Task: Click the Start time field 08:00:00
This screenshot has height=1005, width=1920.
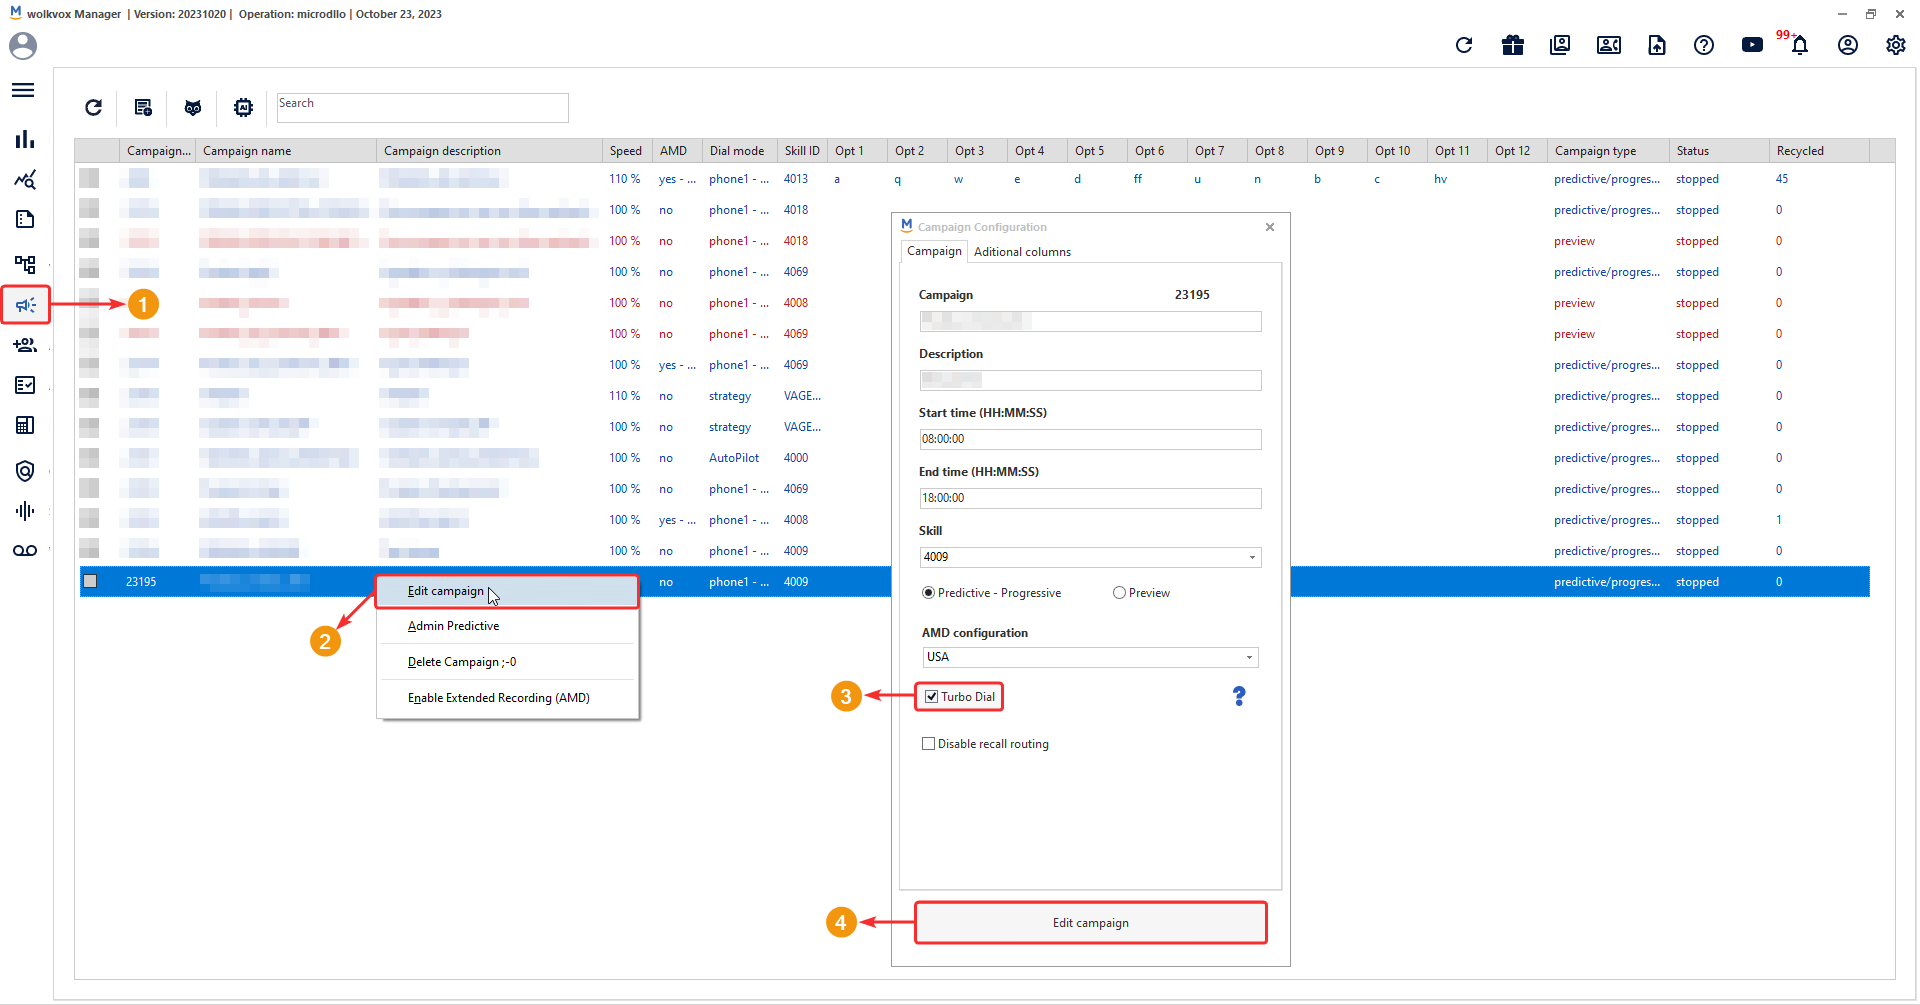Action: [1090, 439]
